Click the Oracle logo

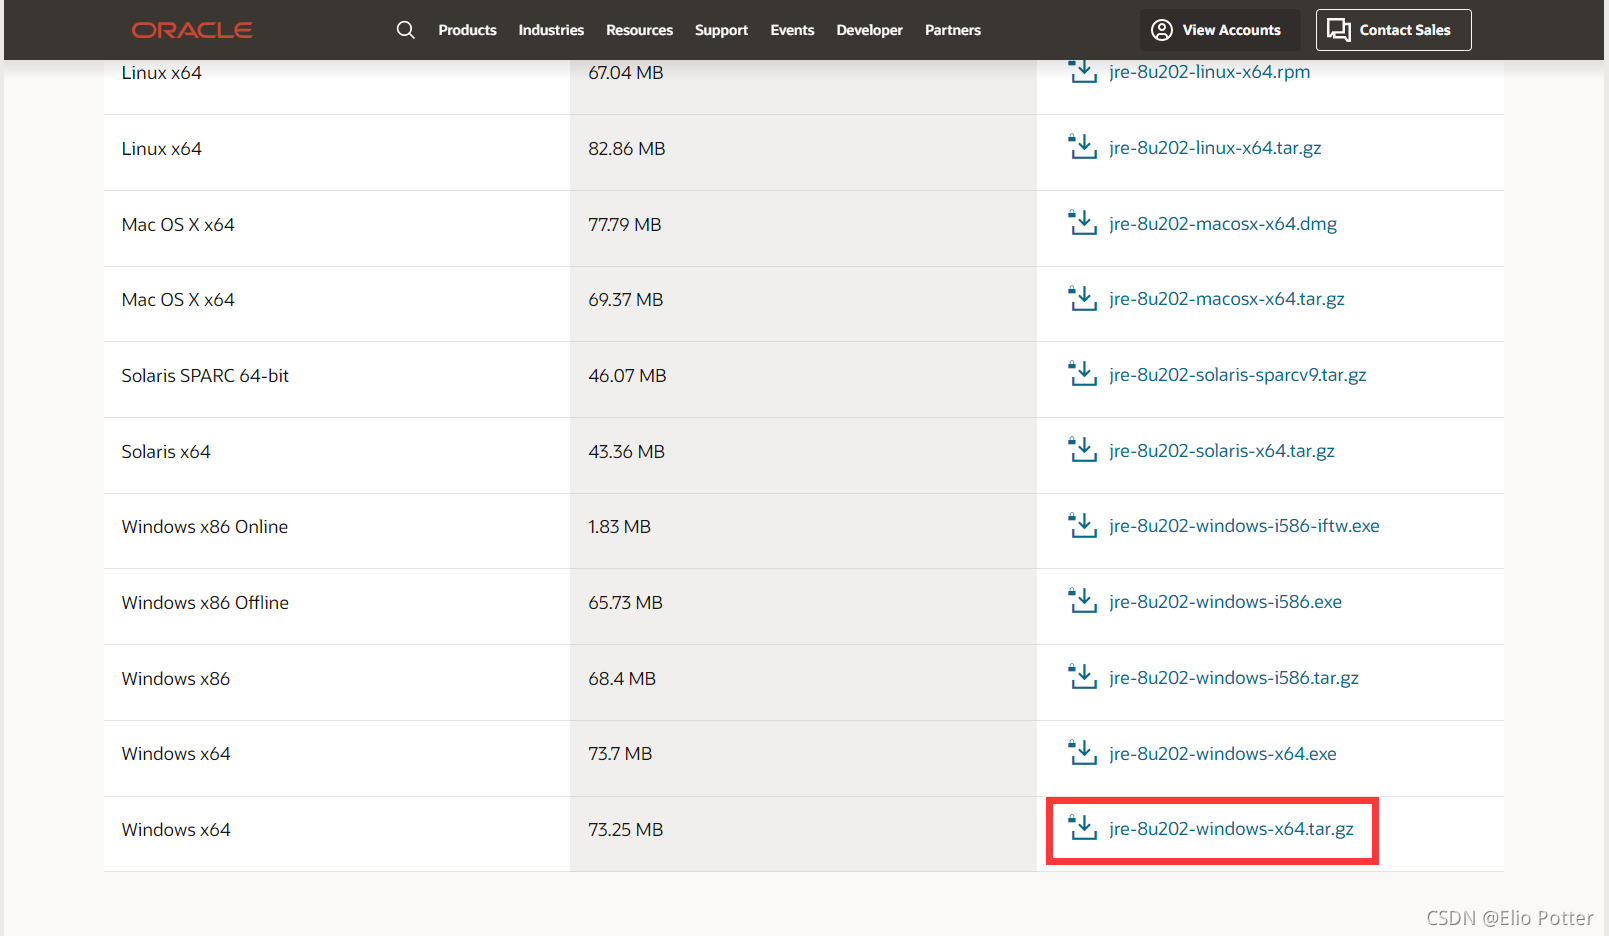click(x=192, y=30)
